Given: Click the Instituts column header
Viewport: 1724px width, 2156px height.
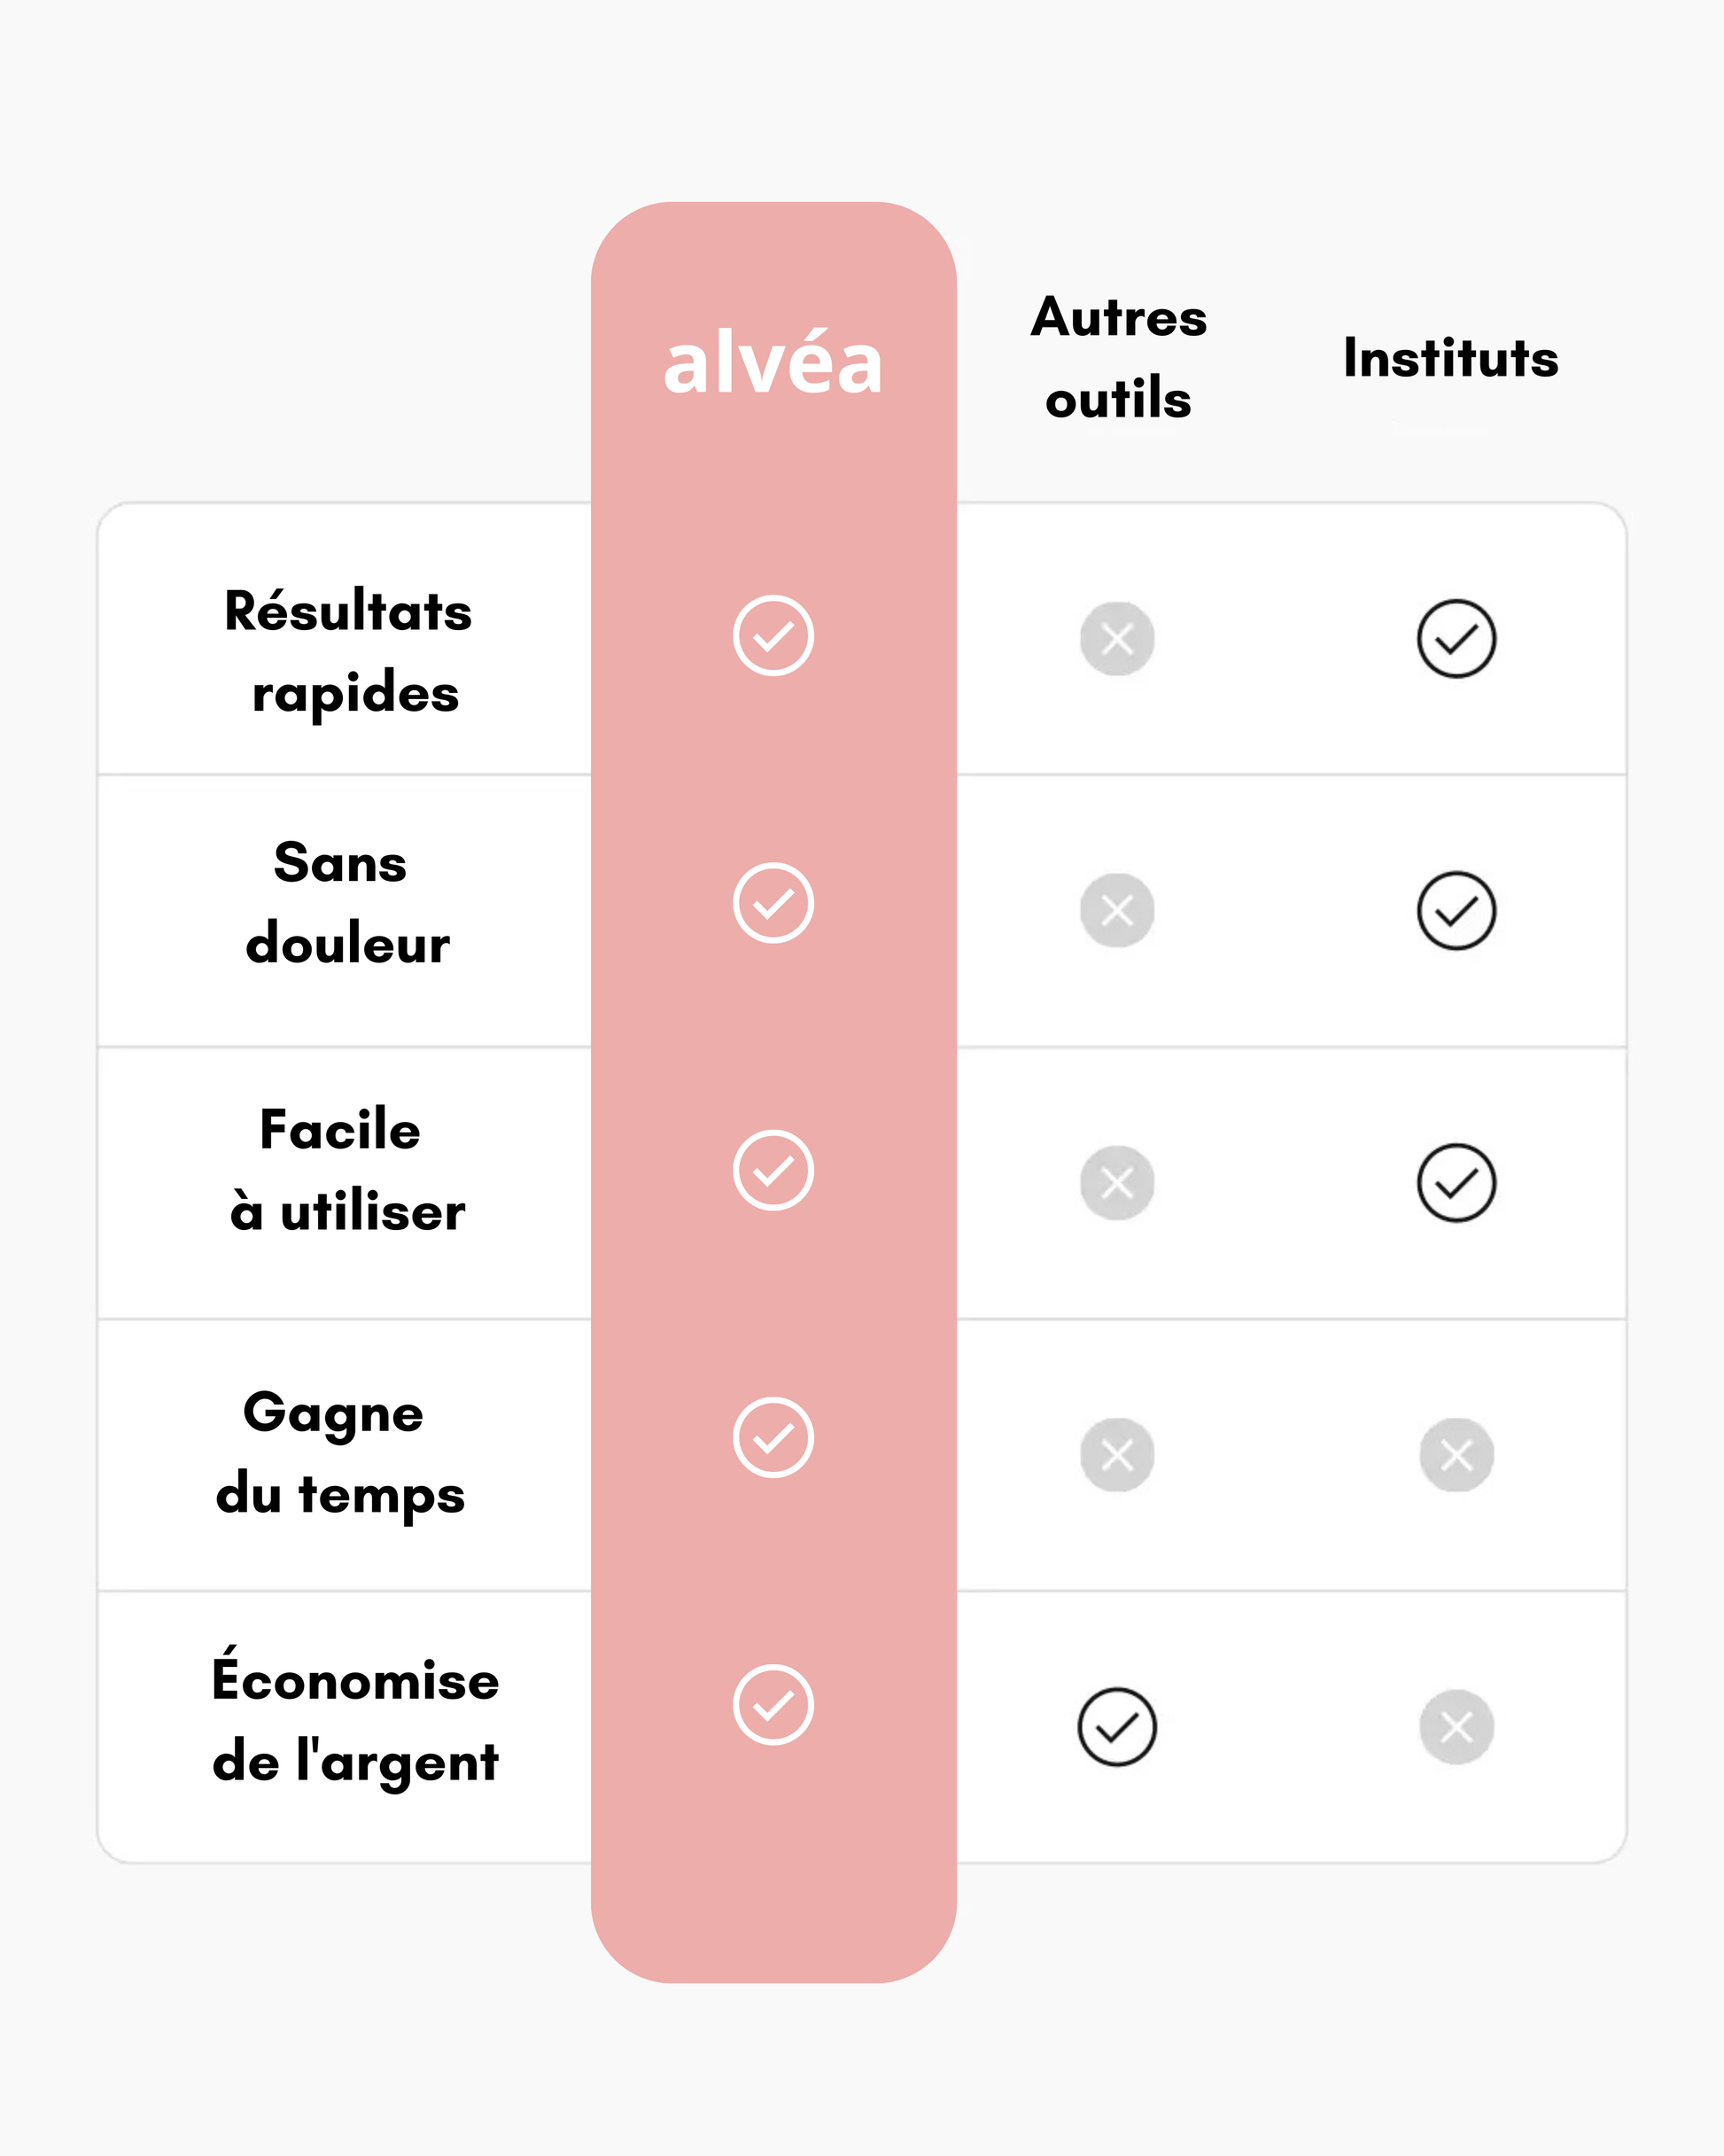Looking at the screenshot, I should pyautogui.click(x=1450, y=358).
